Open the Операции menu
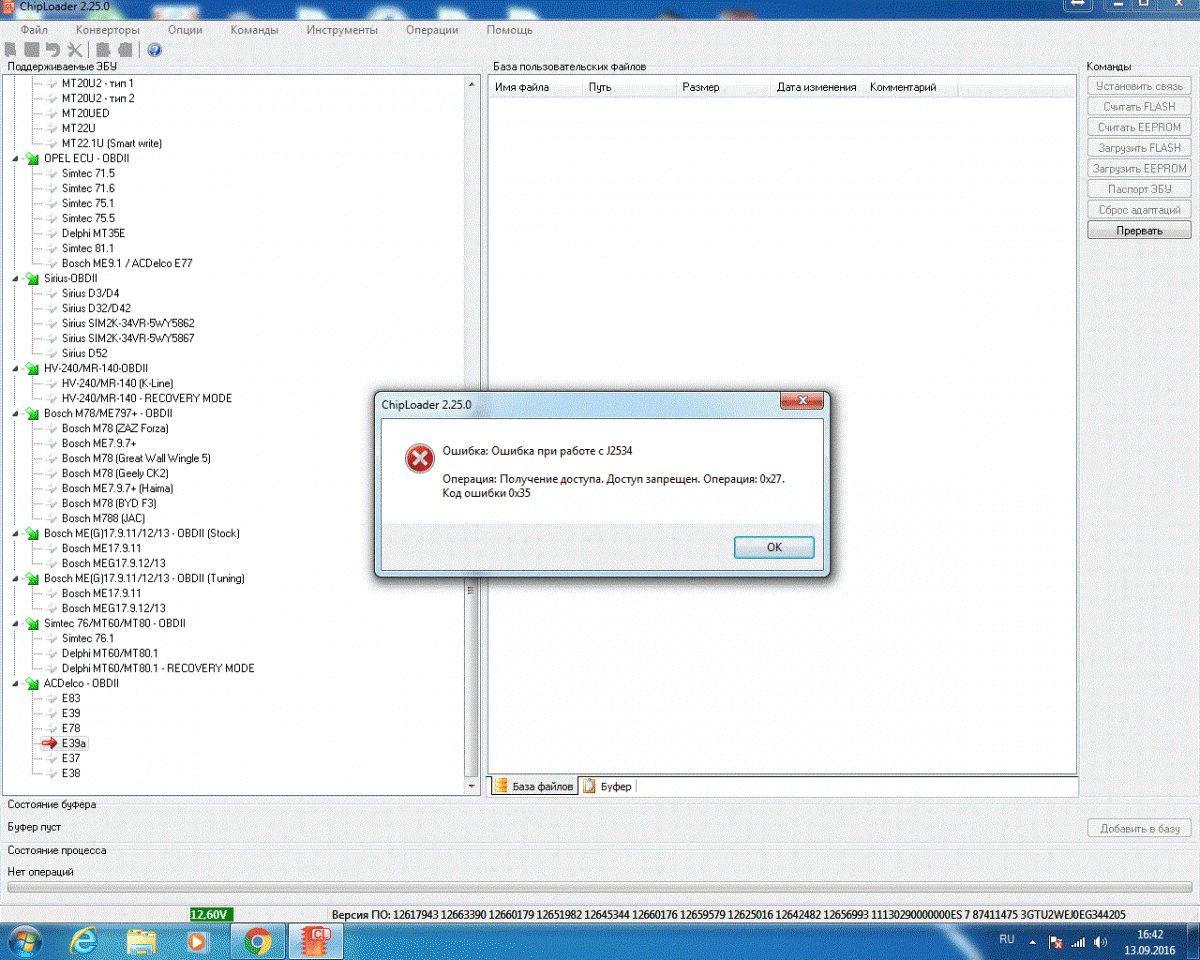This screenshot has height=960, width=1200. pyautogui.click(x=432, y=30)
